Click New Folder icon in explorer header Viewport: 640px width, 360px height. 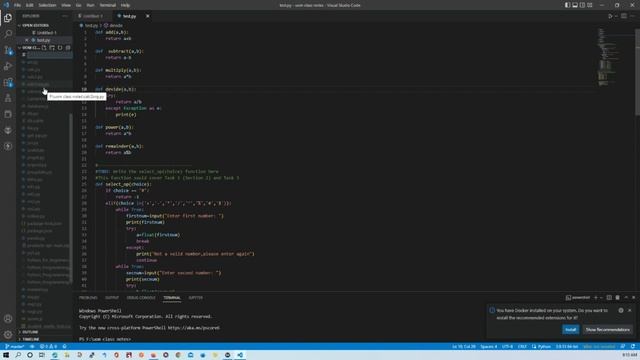(52, 48)
